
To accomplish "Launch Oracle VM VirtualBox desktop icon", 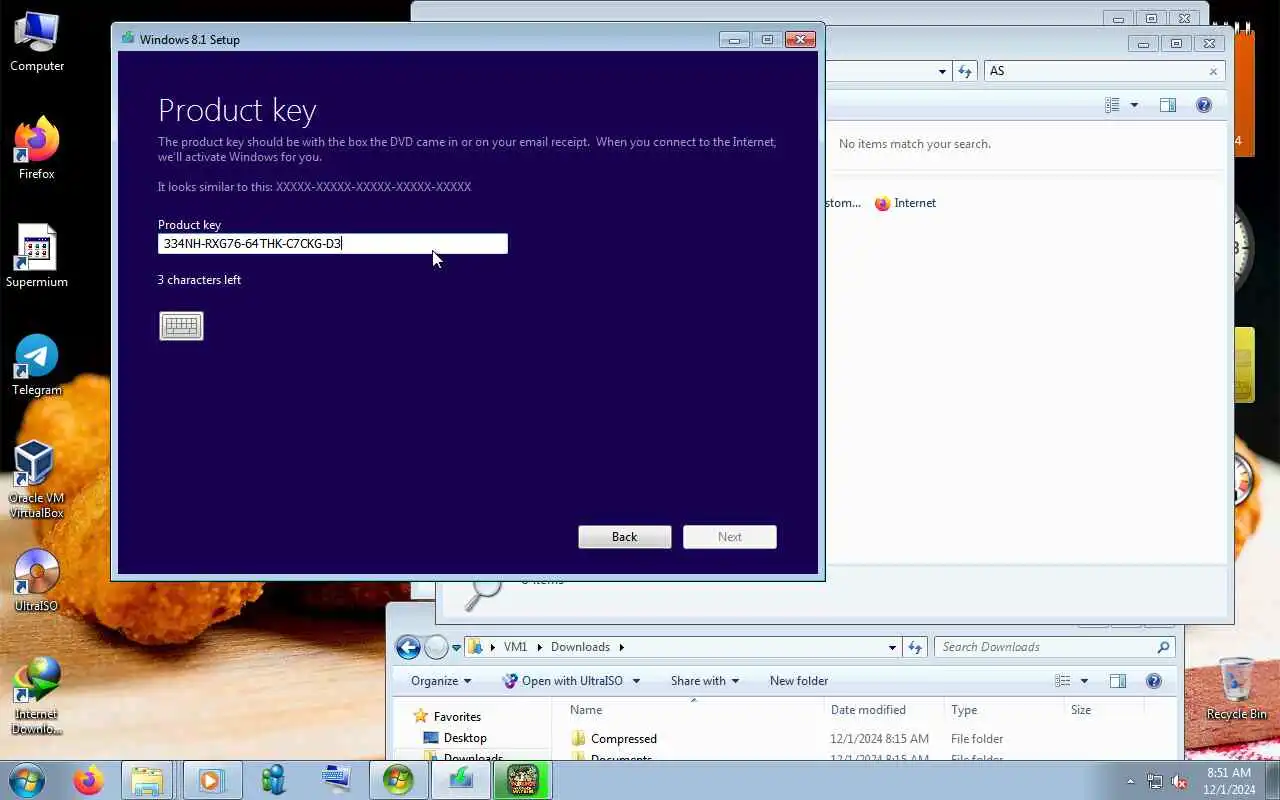I will [37, 480].
